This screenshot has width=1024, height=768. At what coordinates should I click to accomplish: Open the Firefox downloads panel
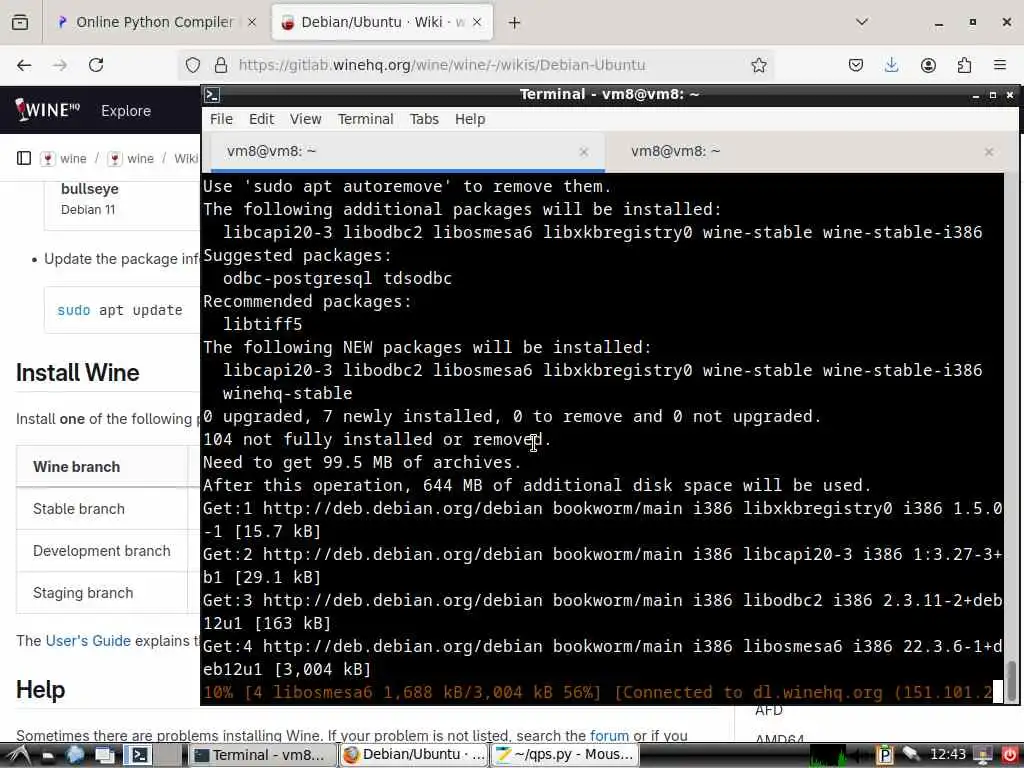point(891,65)
